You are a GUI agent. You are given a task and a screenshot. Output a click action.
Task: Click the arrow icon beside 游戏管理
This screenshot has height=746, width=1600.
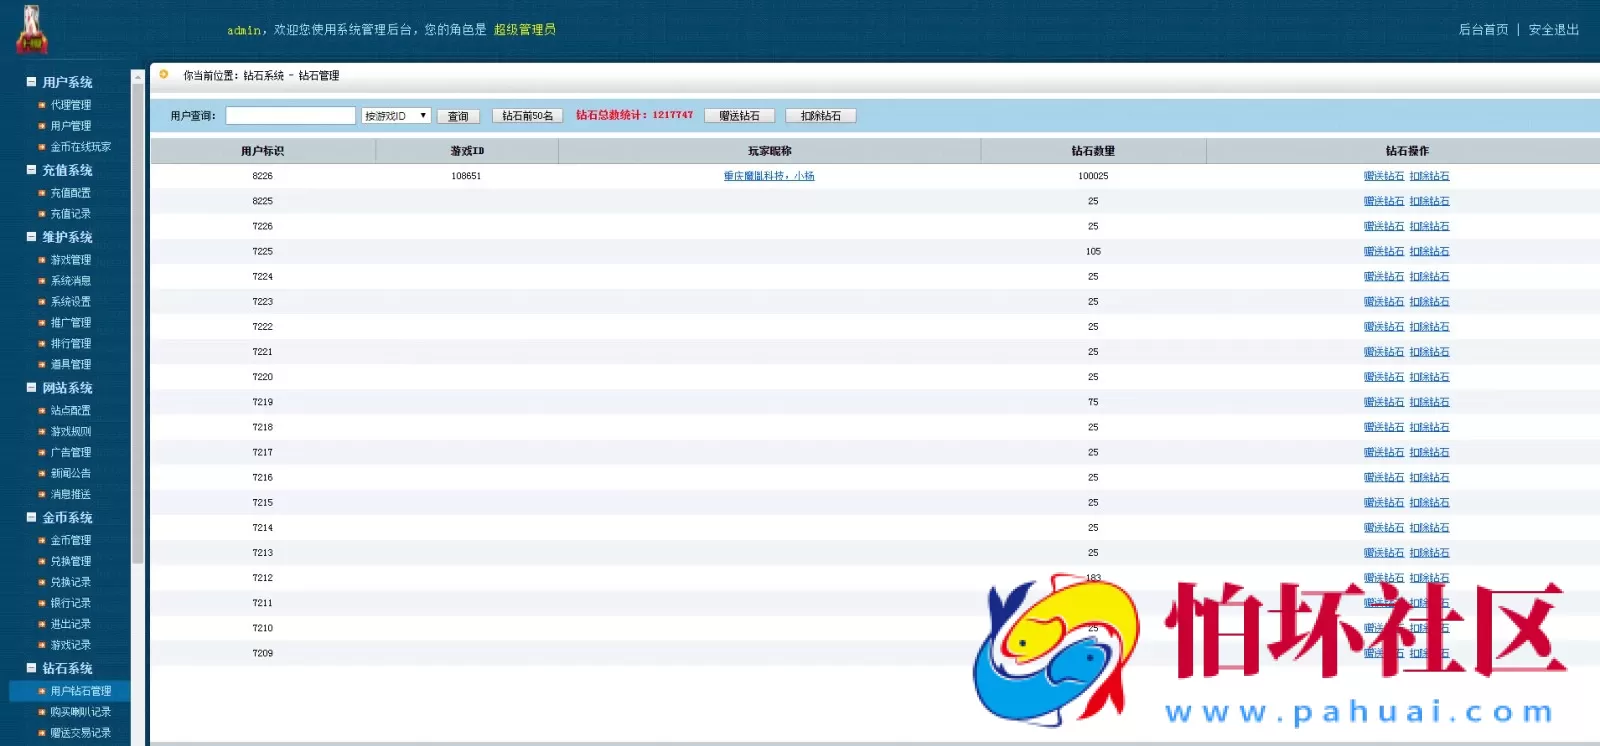(x=42, y=260)
